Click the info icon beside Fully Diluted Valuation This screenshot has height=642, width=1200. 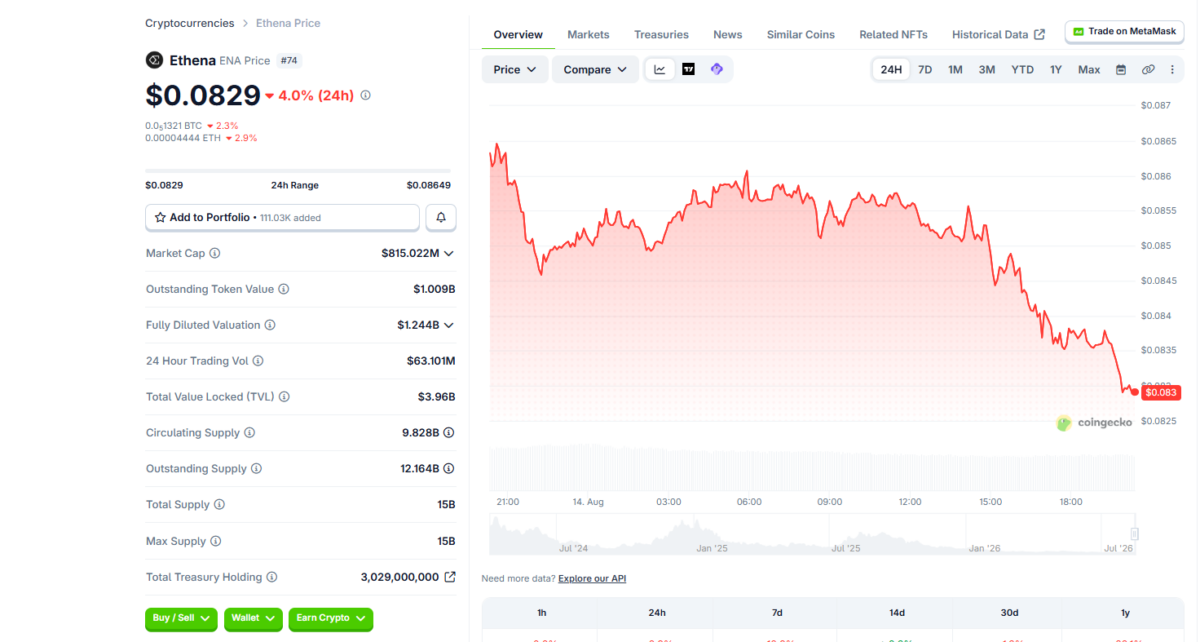[x=270, y=325]
